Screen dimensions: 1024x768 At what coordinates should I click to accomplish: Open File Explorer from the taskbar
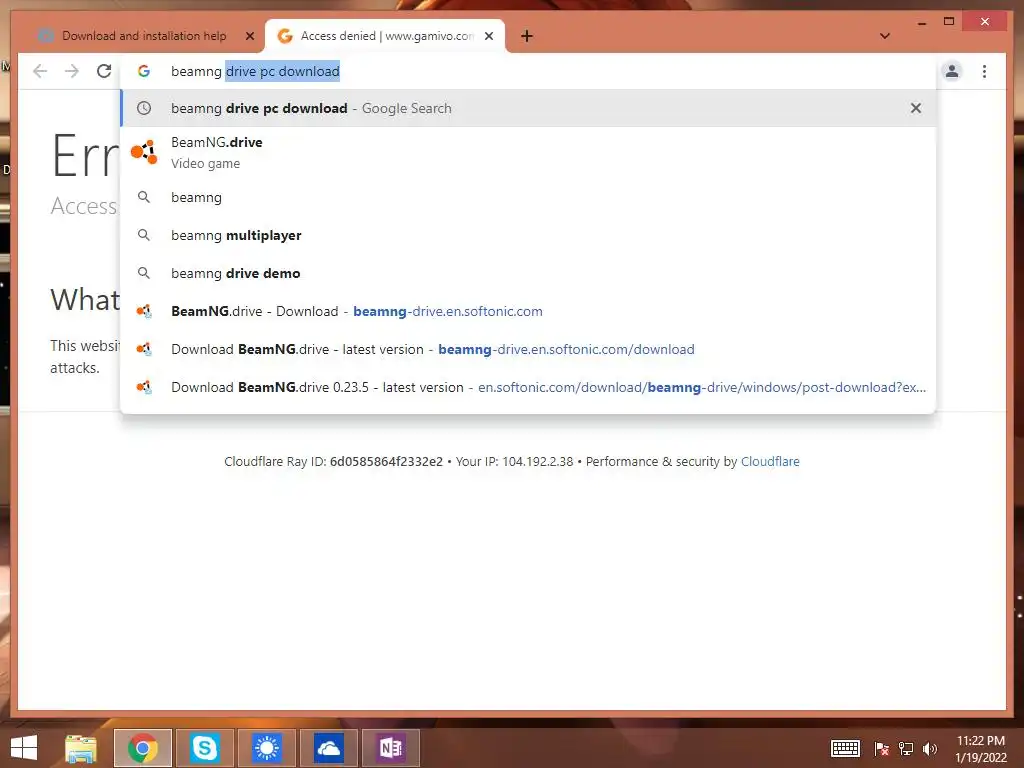[x=81, y=748]
